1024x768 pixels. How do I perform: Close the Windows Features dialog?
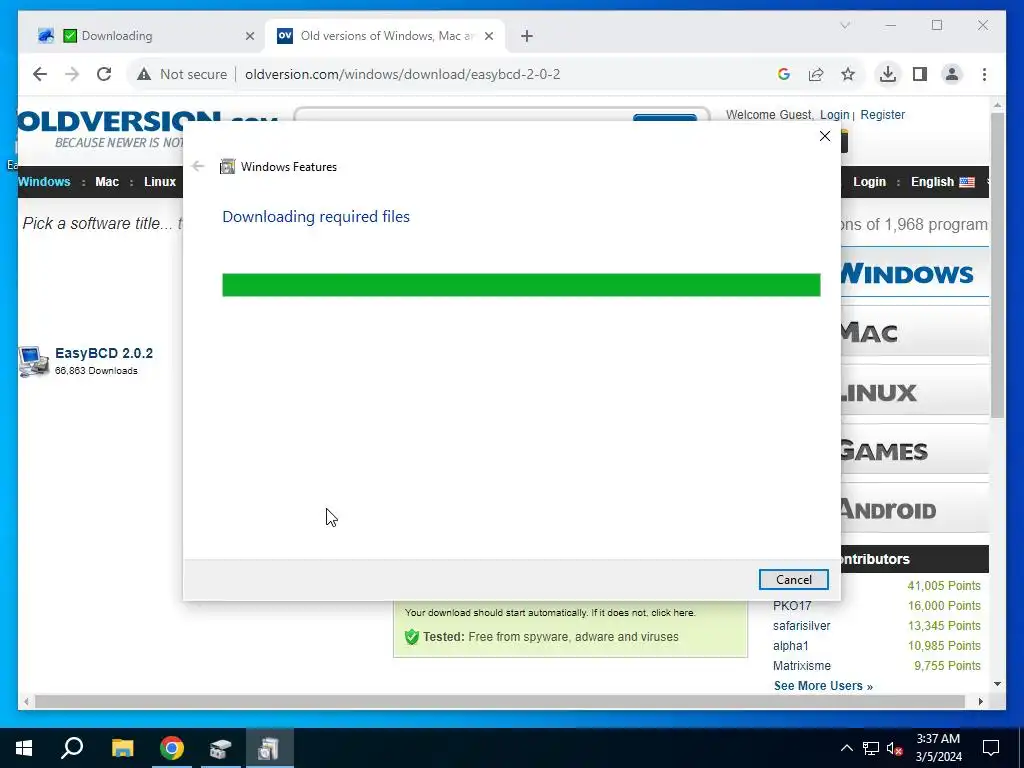[x=825, y=136]
